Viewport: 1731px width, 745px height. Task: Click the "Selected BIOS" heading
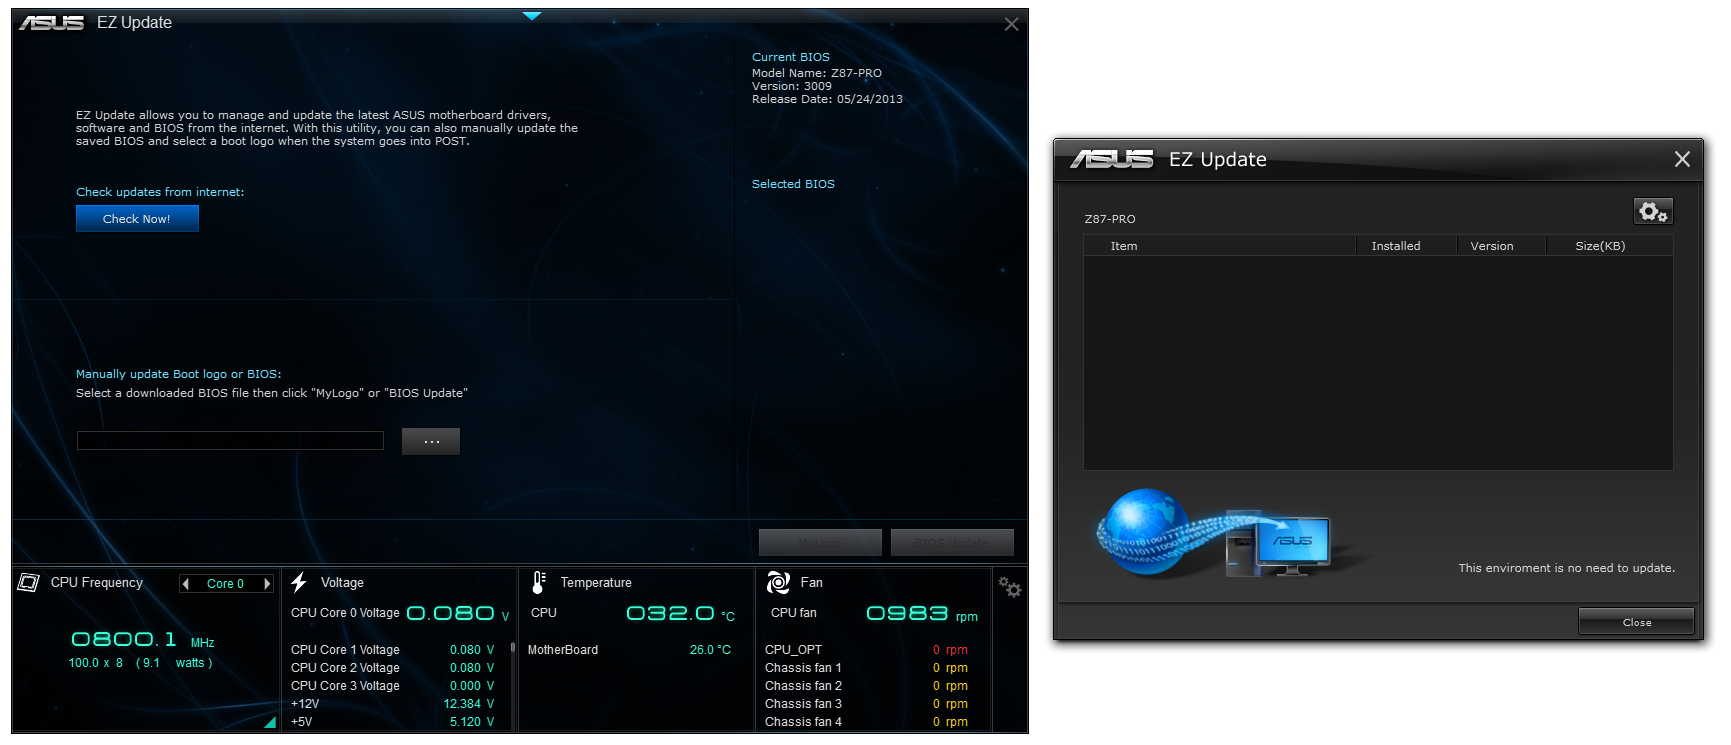click(x=793, y=184)
